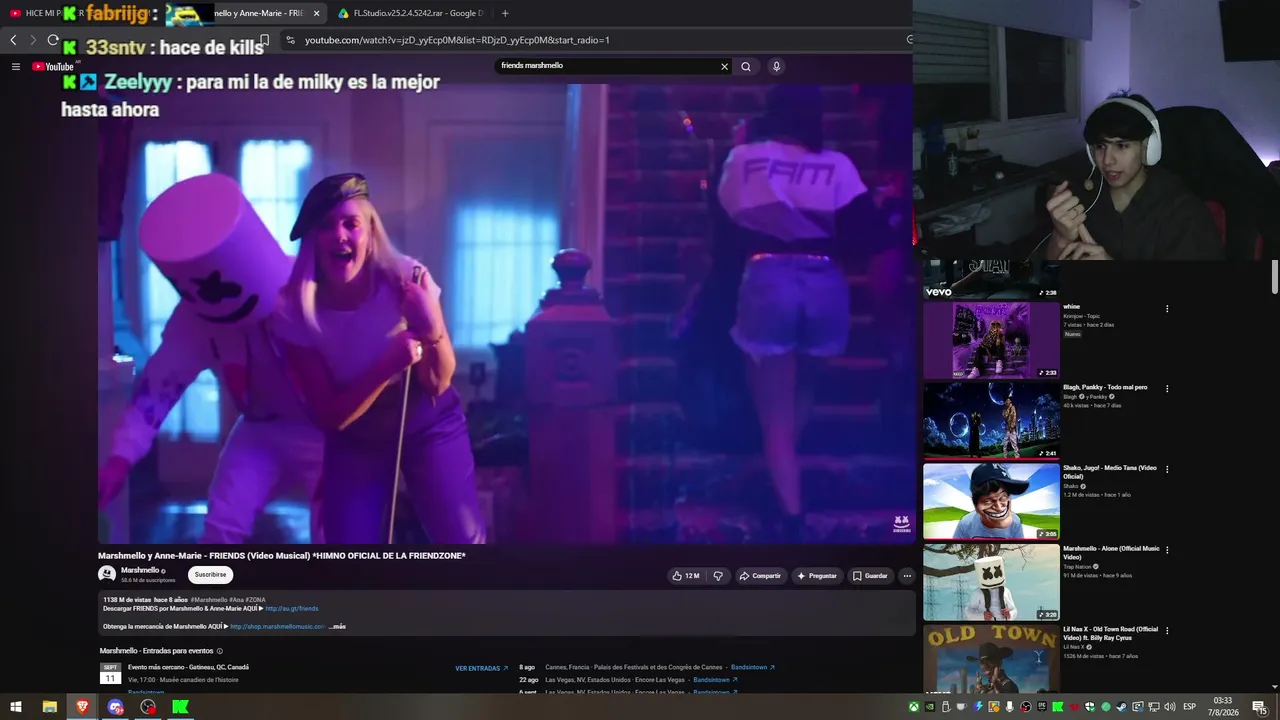The width and height of the screenshot is (1280, 720).
Task: Open the Windows Start menu
Action: coord(16,707)
